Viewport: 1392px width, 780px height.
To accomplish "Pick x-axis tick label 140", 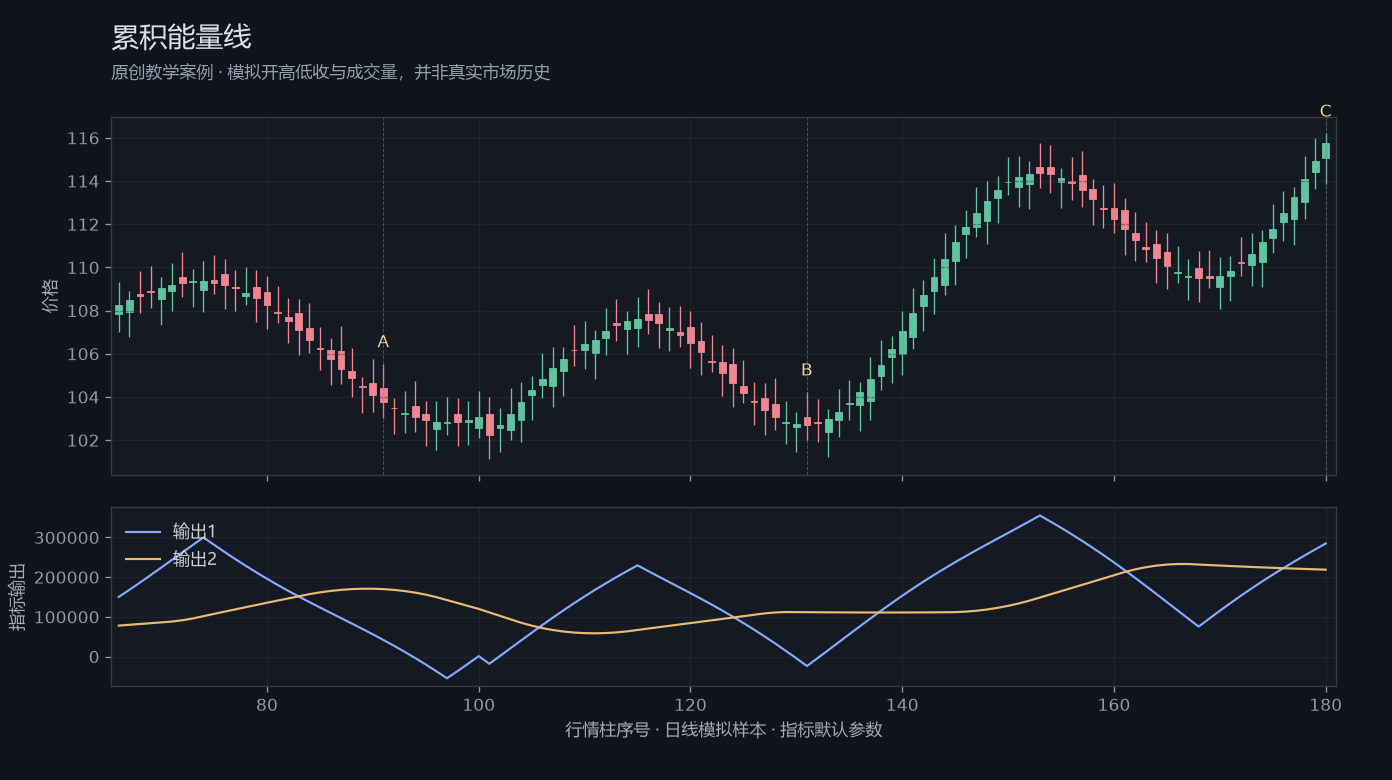I will 902,704.
